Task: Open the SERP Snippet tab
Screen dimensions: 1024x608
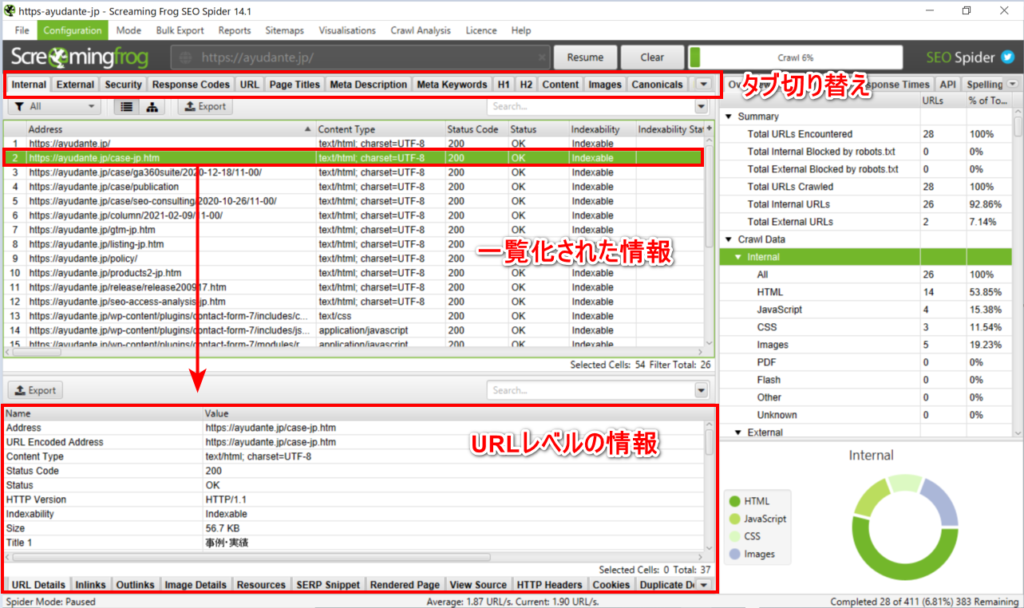Action: pyautogui.click(x=328, y=584)
